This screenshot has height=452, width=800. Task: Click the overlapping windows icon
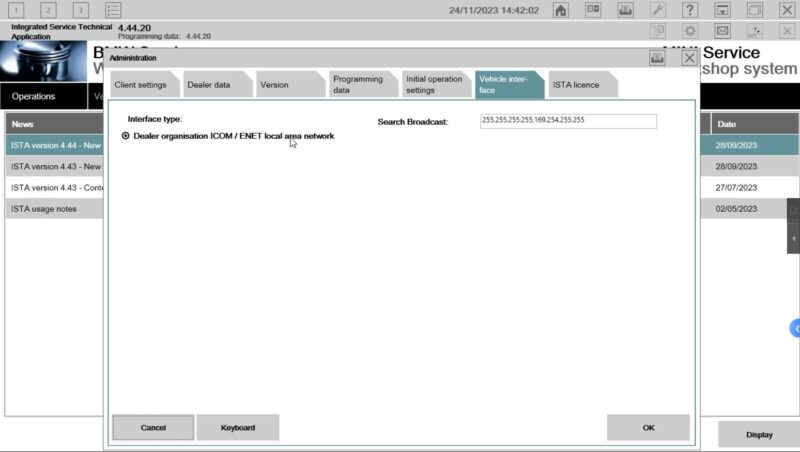point(755,10)
